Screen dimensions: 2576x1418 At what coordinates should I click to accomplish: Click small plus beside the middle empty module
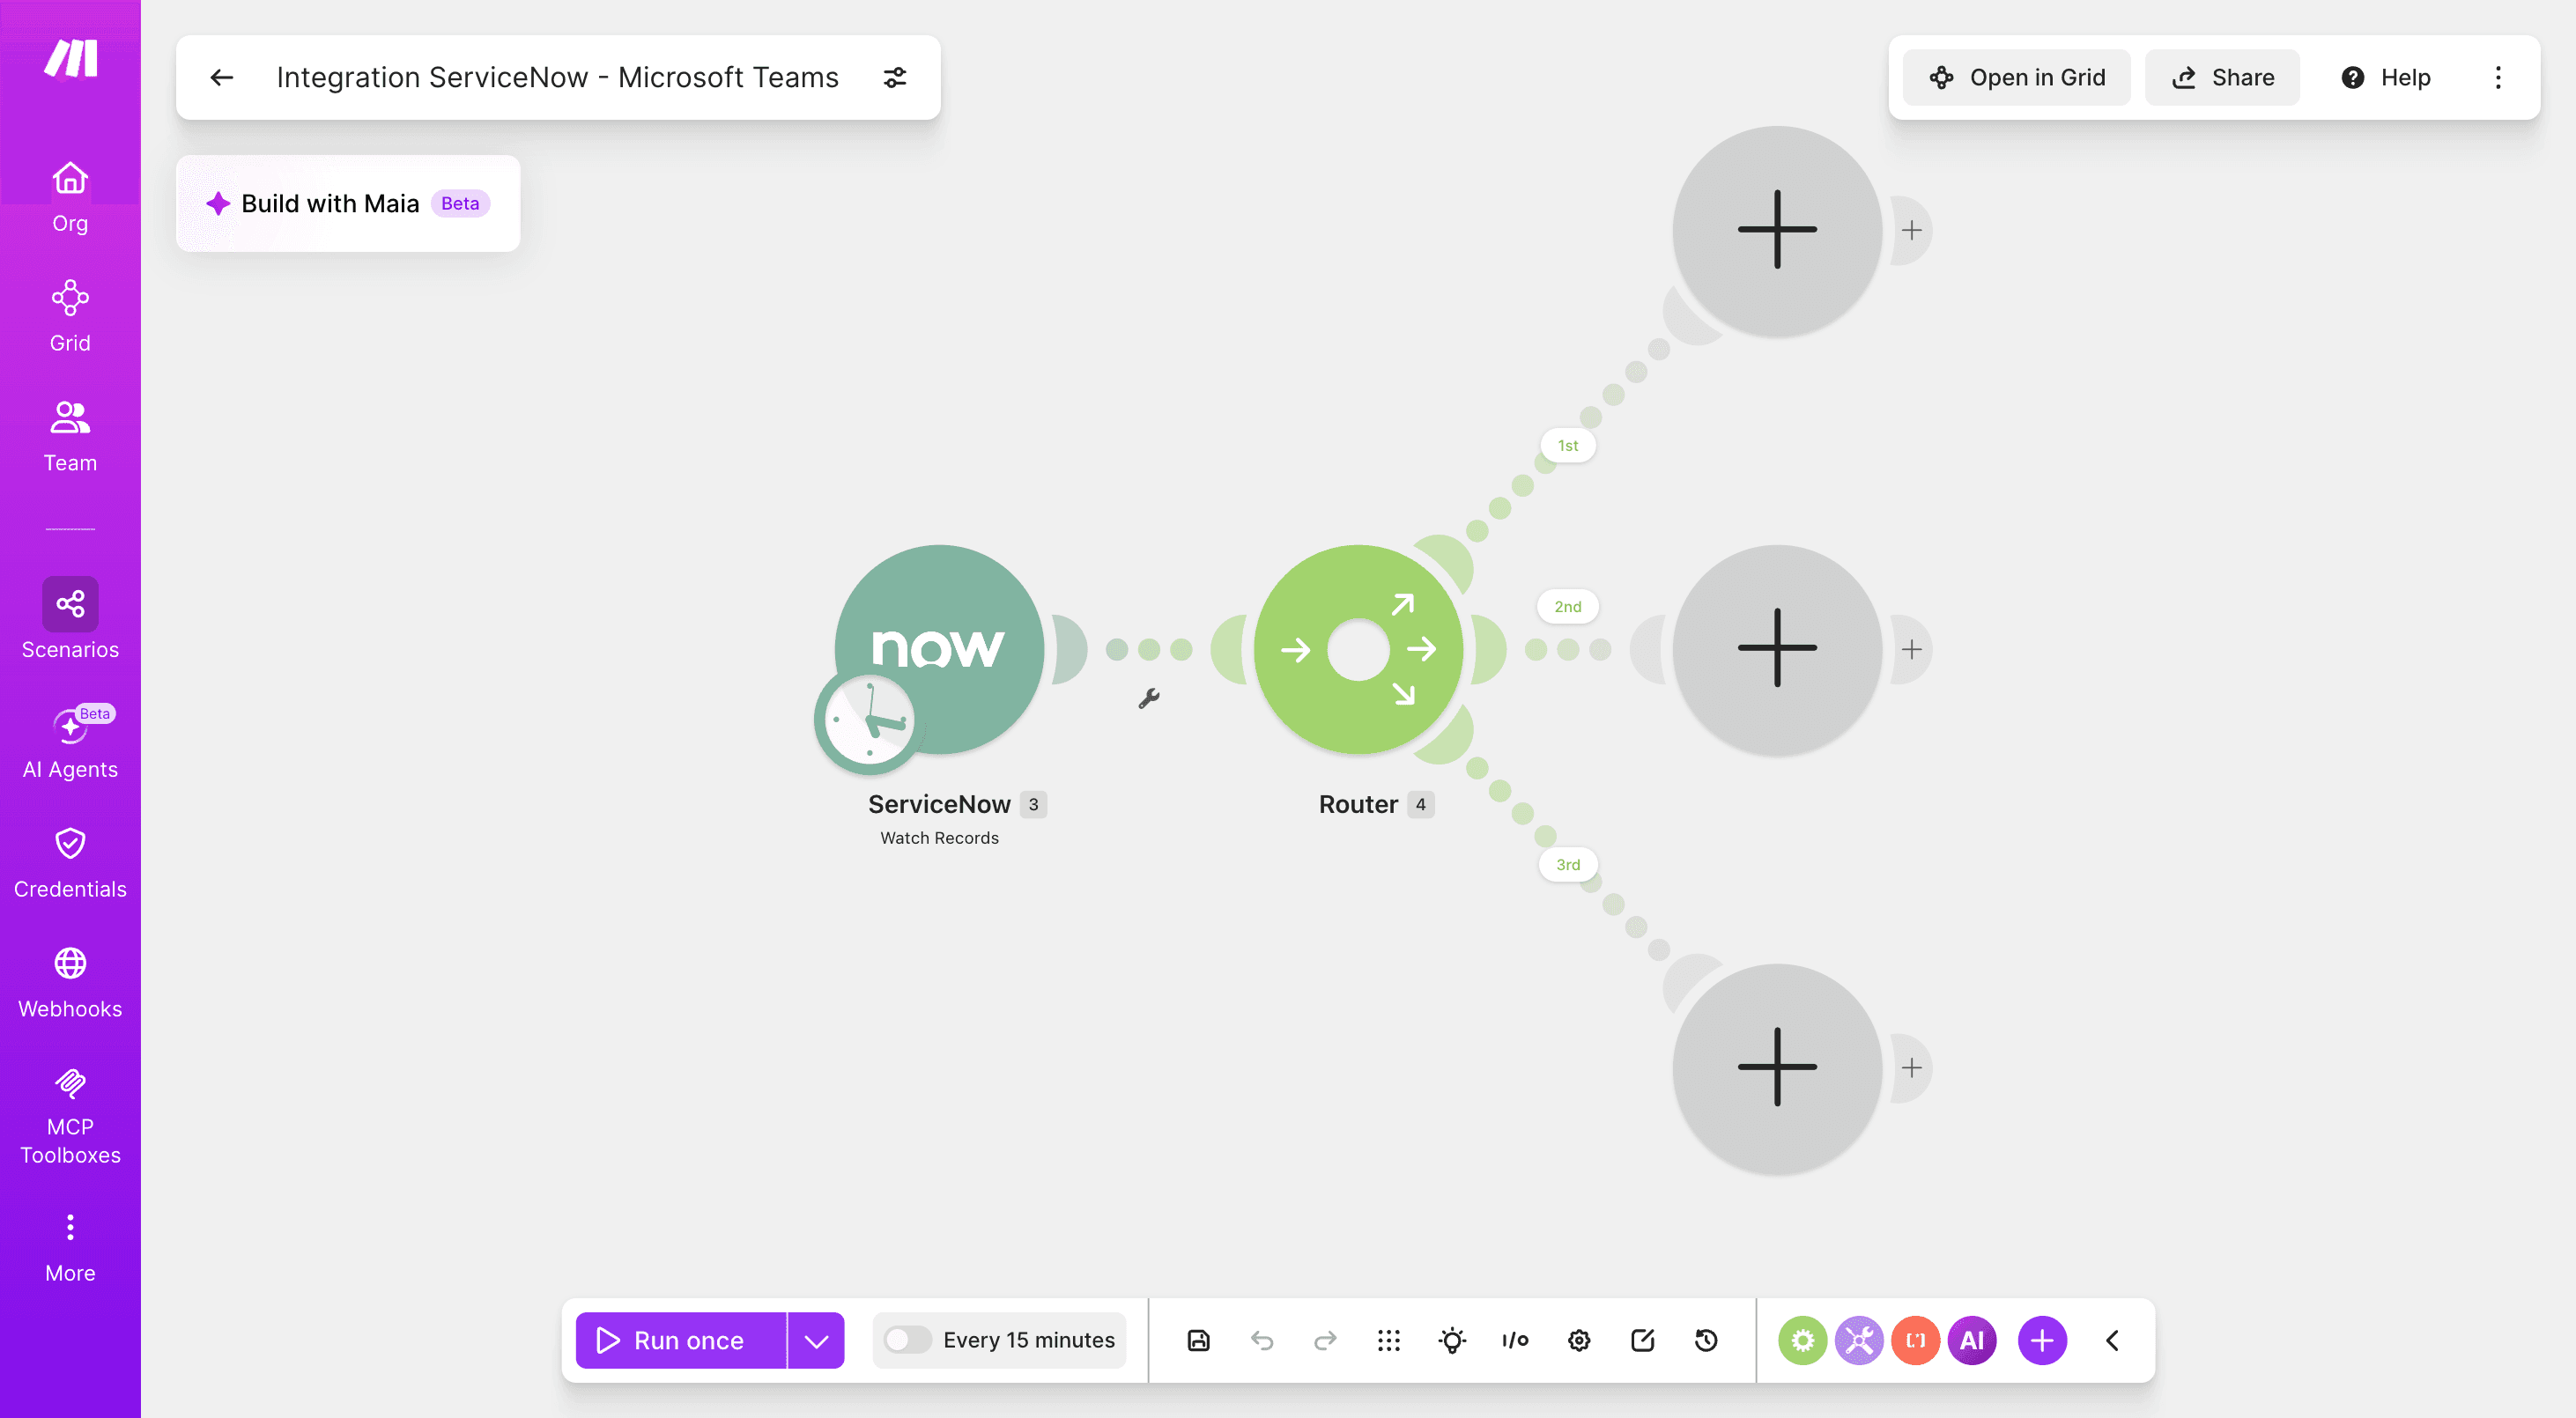pyautogui.click(x=1911, y=649)
